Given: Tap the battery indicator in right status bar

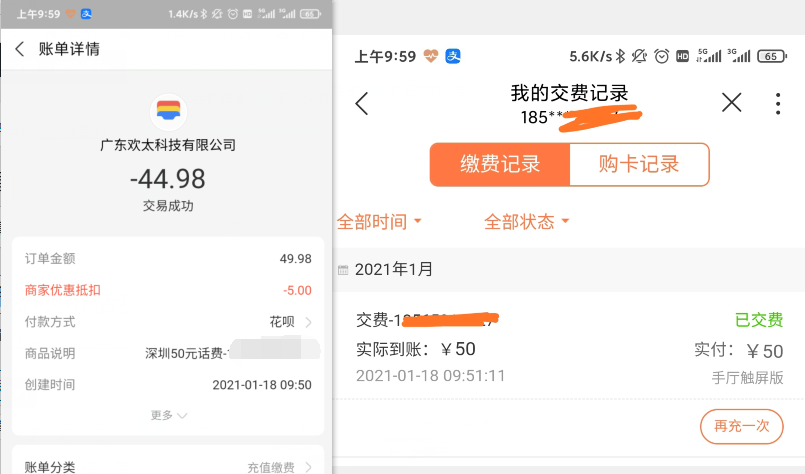Looking at the screenshot, I should (x=771, y=56).
